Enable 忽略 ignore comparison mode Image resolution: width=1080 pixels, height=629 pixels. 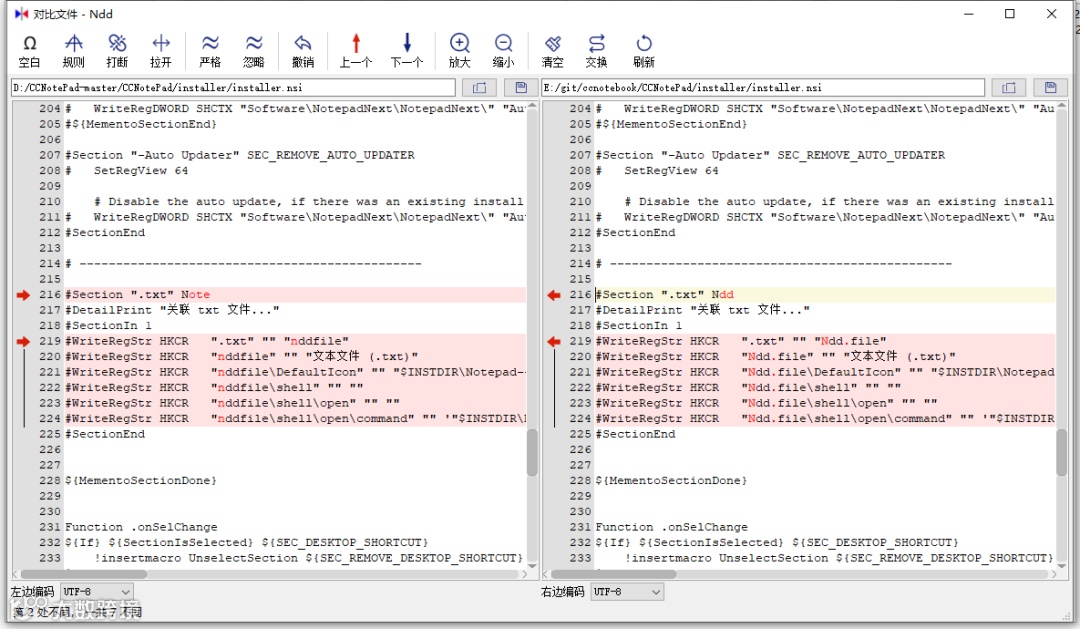253,51
